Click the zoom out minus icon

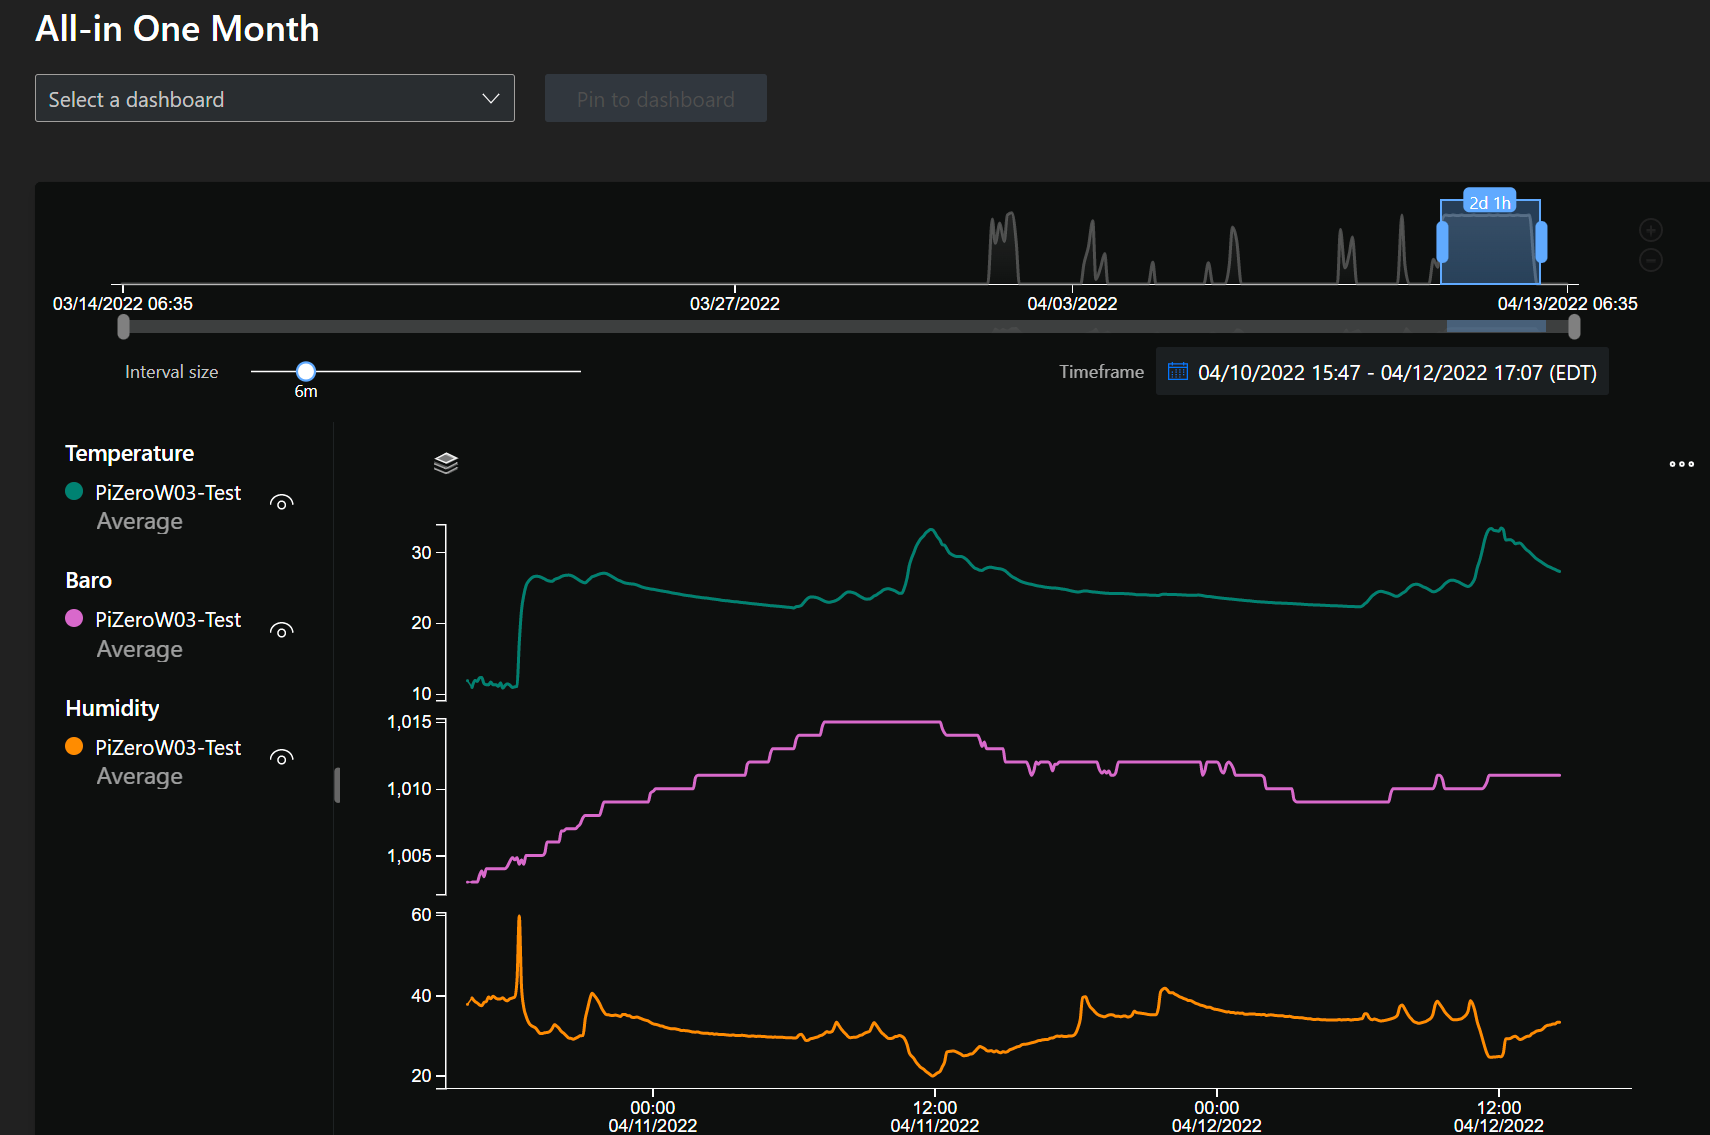[x=1651, y=260]
